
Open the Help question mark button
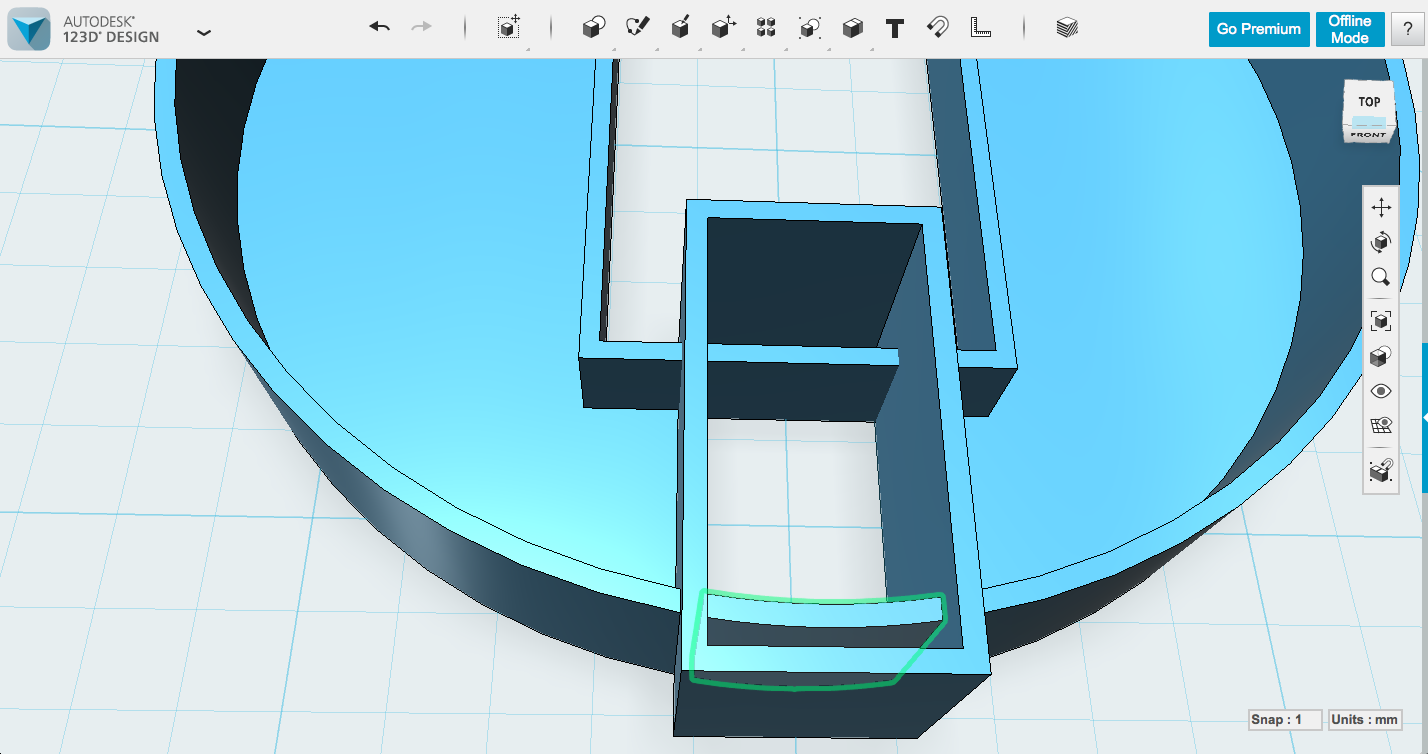tap(1407, 29)
